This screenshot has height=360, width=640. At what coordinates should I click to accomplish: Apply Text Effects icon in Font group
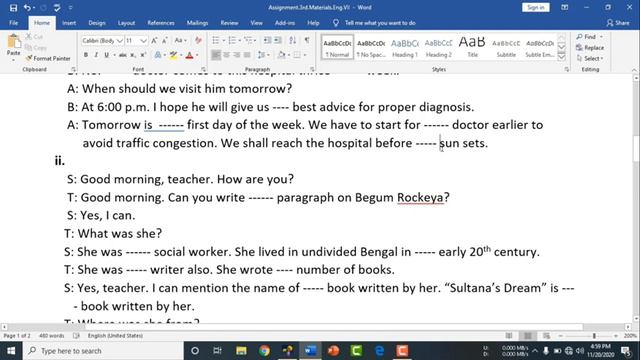tap(158, 55)
